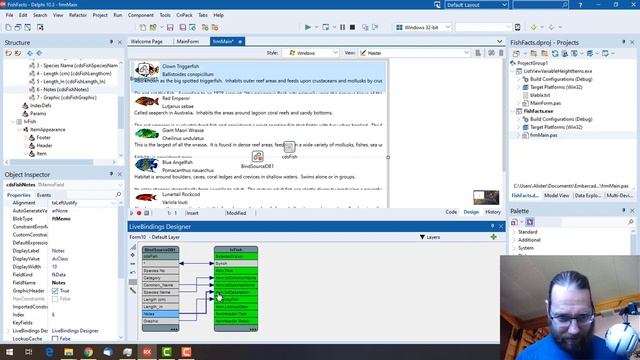Viewport: 640px width, 360px height.
Task: Select Header item in Structure tree
Action: [44, 145]
